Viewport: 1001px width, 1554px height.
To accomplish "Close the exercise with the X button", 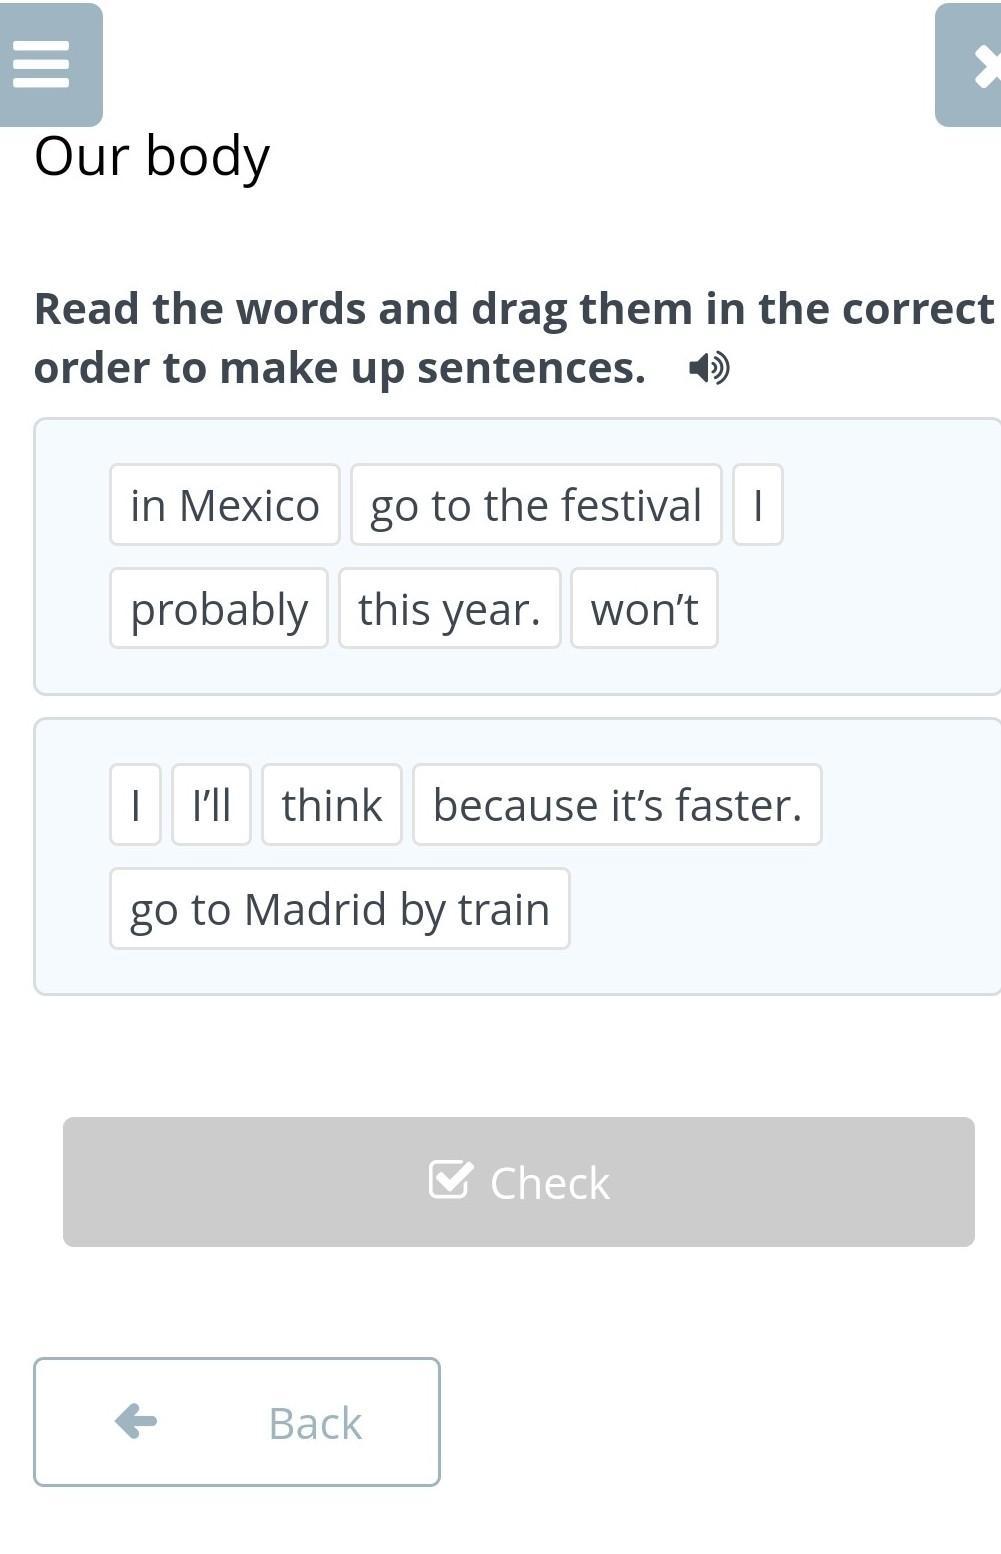I will click(968, 65).
